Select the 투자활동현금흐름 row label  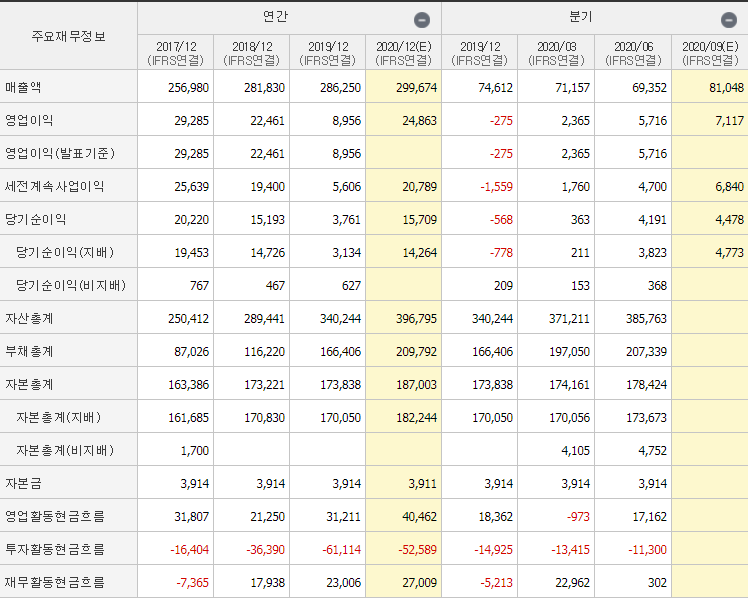coord(54,549)
